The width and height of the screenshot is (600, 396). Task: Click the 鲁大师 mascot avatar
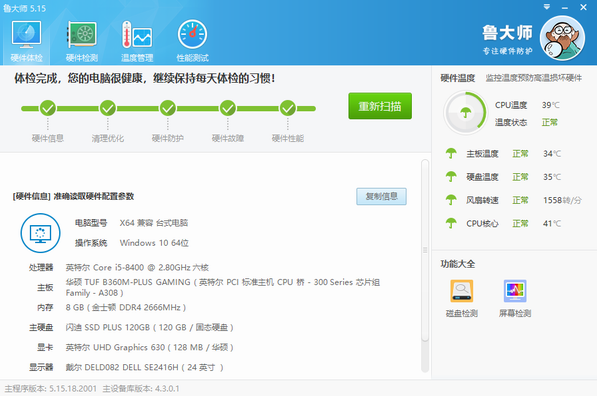pyautogui.click(x=562, y=38)
